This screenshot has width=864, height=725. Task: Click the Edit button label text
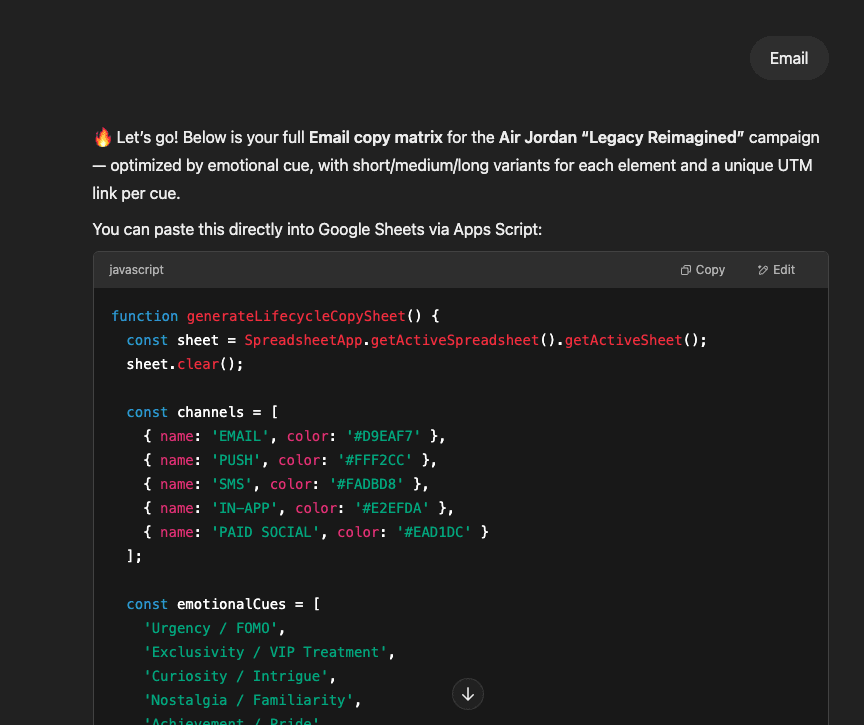pos(783,269)
